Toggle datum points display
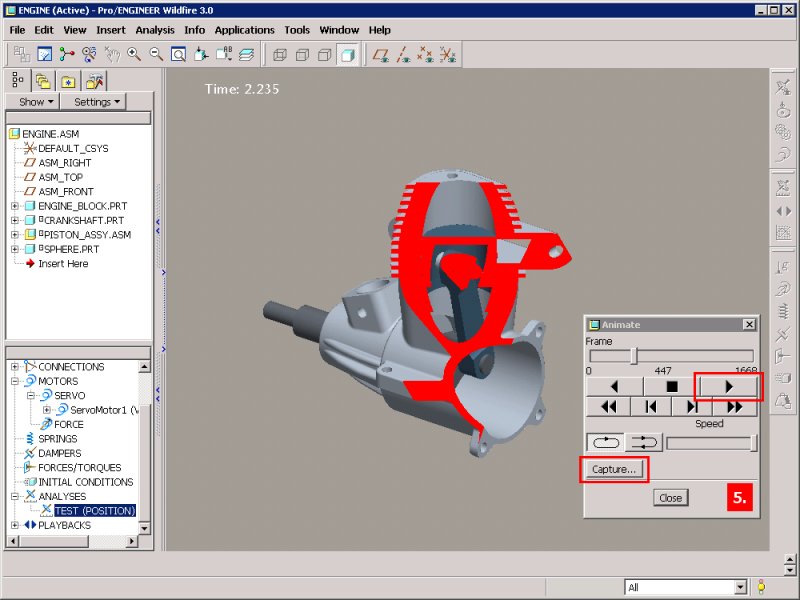800x600 pixels. (426, 54)
